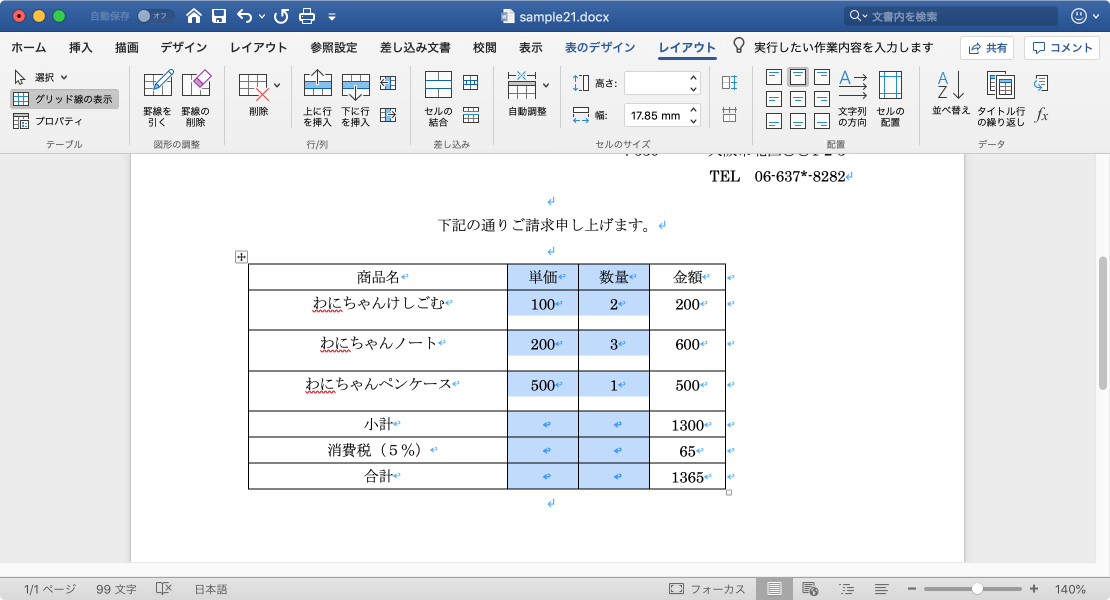Screen dimensions: 1110x600
Task: Click the distribute rows evenly icon
Action: 729,83
